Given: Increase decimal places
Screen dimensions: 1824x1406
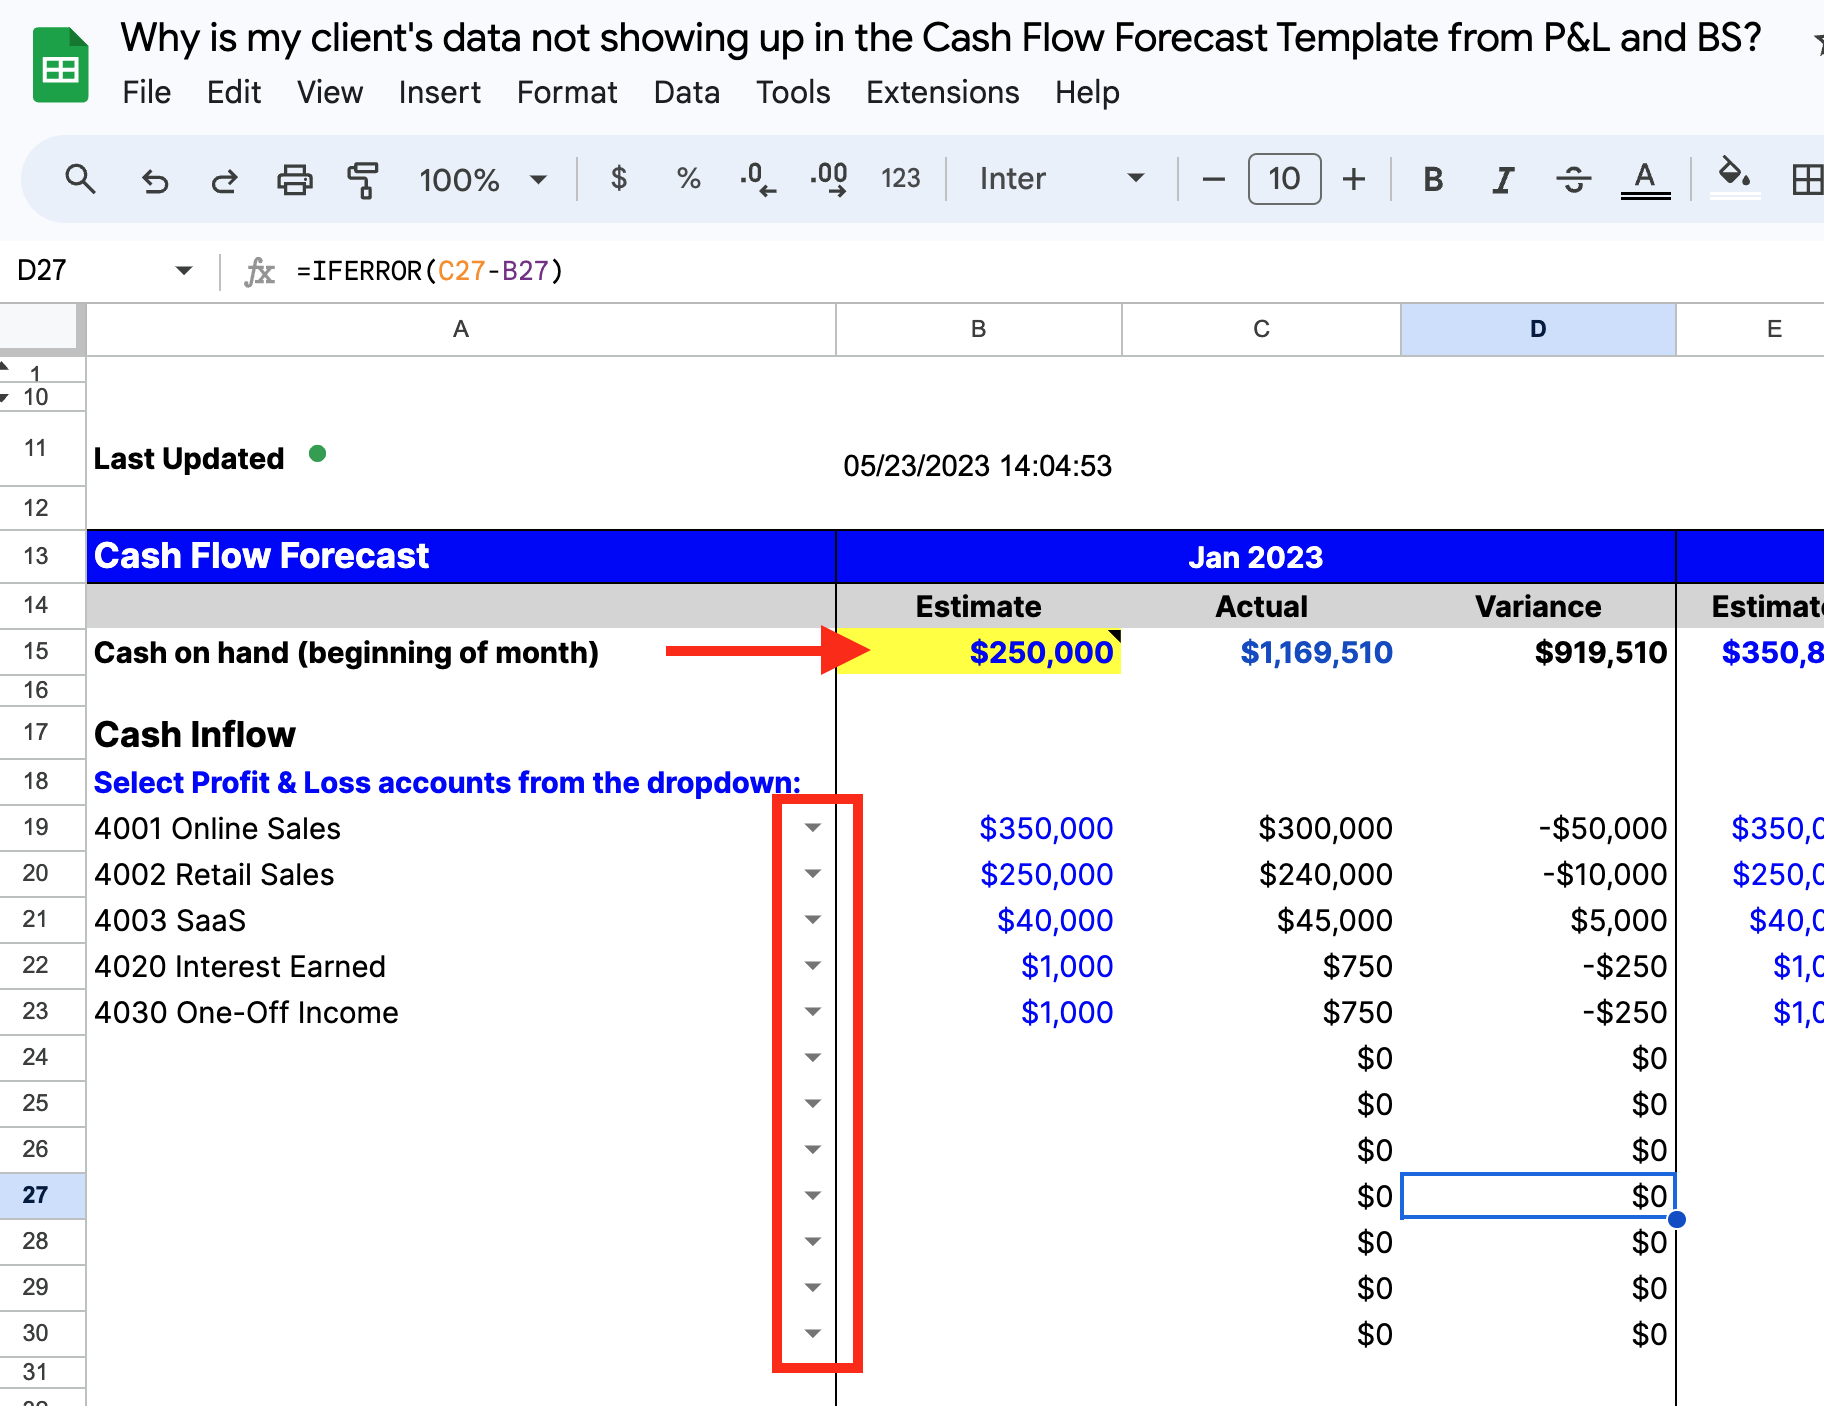Looking at the screenshot, I should tap(829, 179).
